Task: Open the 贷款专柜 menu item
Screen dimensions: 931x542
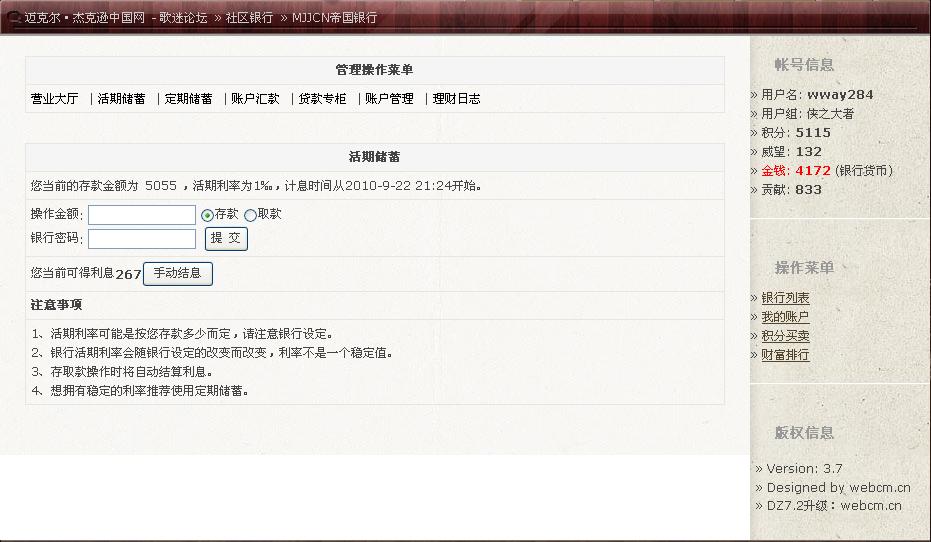Action: pyautogui.click(x=322, y=99)
